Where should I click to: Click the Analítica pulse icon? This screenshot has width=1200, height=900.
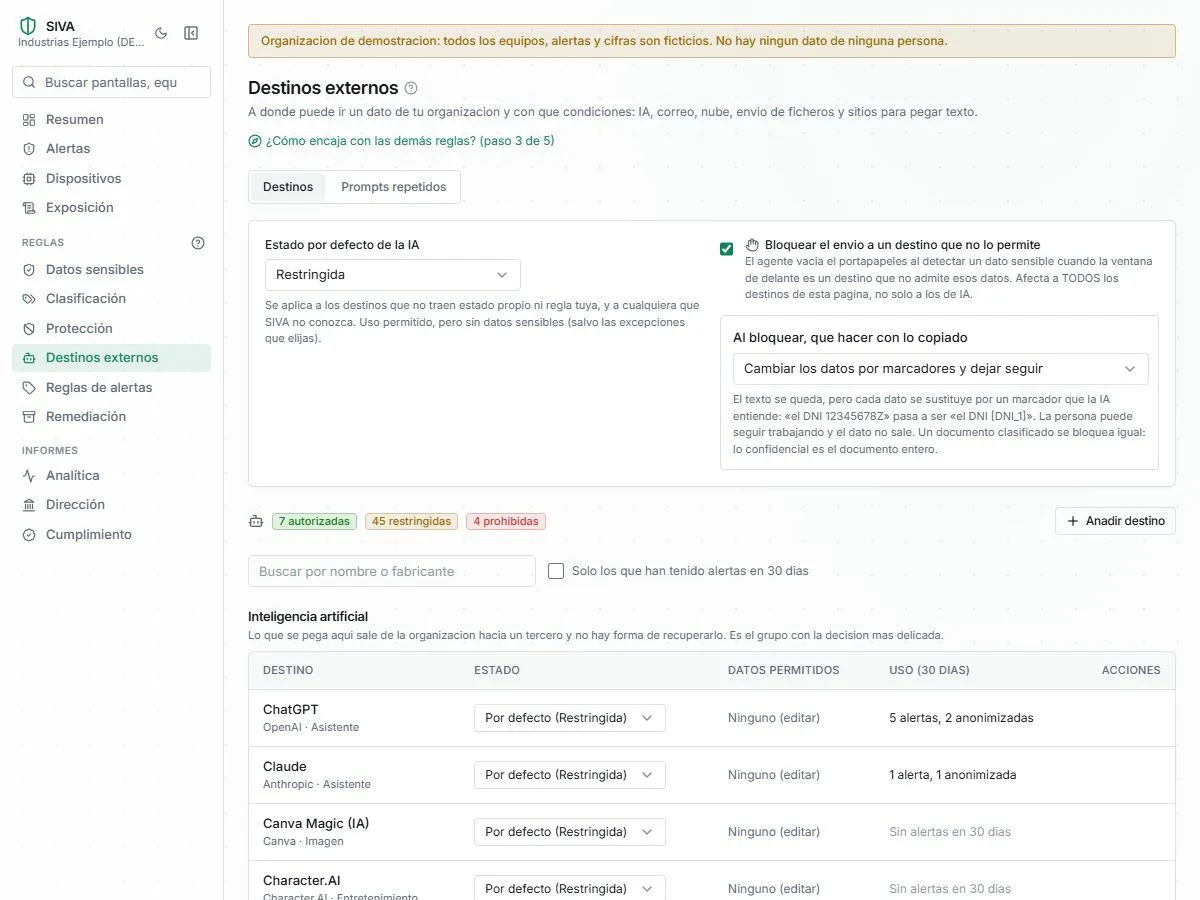click(28, 476)
